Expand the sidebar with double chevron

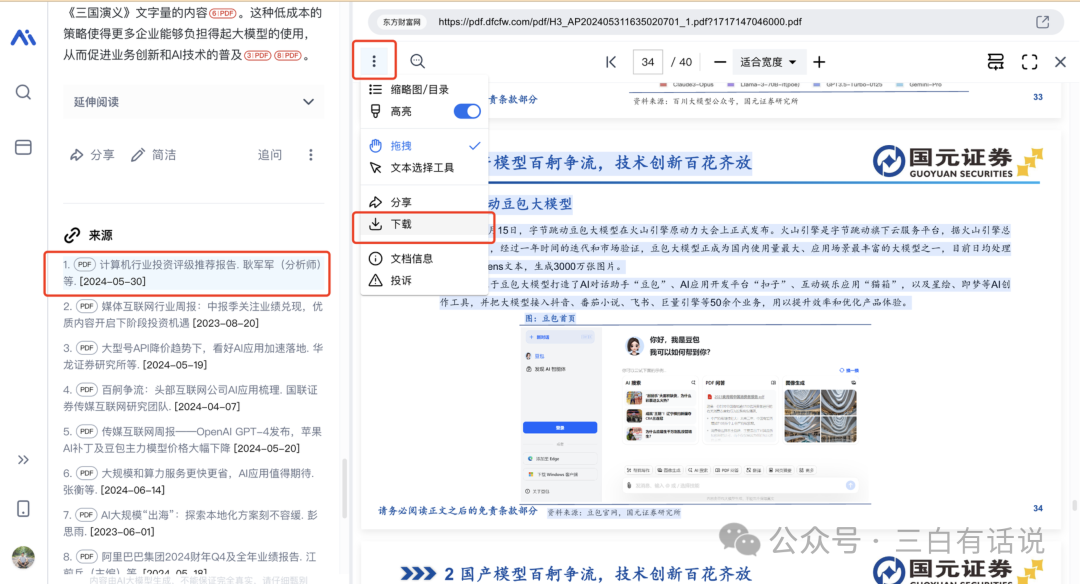click(x=23, y=459)
